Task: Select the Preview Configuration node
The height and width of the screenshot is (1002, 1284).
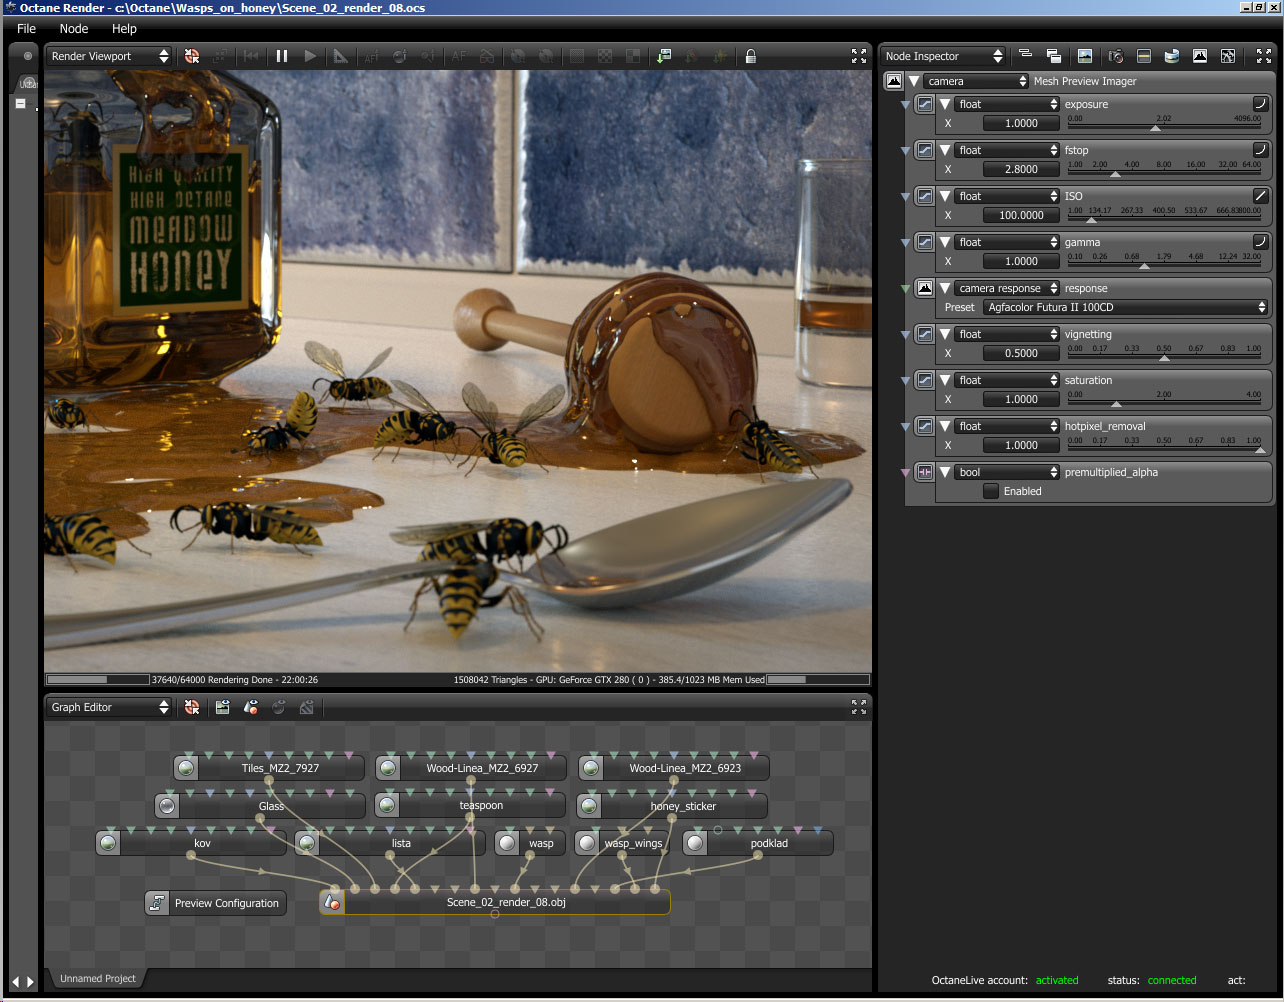Action: (216, 903)
